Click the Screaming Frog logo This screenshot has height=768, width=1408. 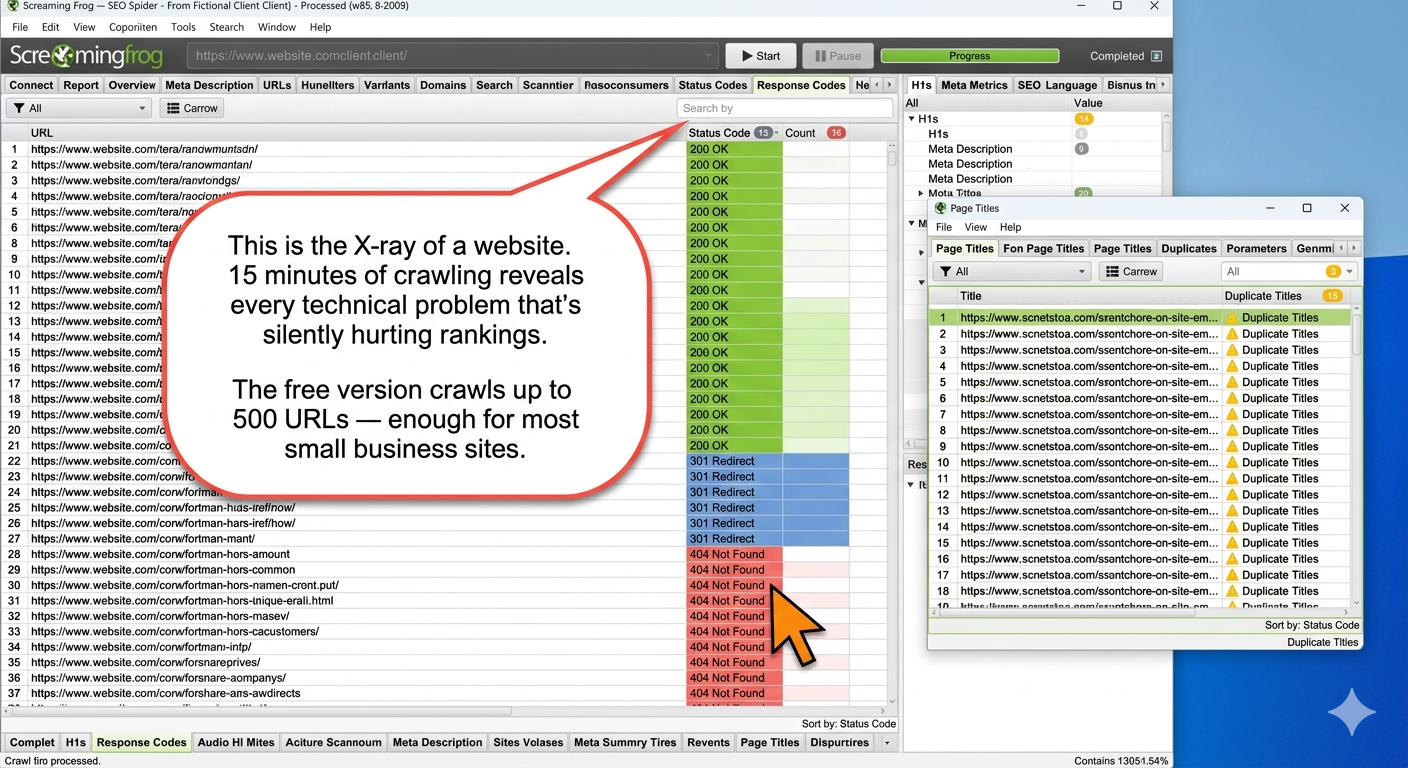point(88,56)
